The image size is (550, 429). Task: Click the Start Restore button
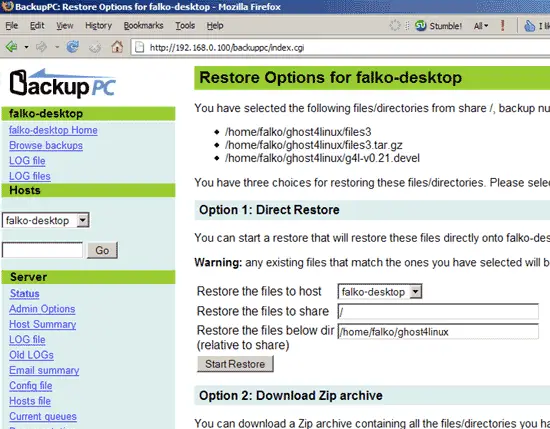[235, 364]
